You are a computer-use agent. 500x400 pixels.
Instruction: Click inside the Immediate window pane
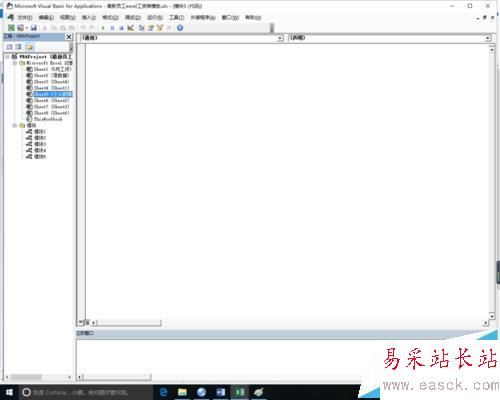pyautogui.click(x=220, y=357)
